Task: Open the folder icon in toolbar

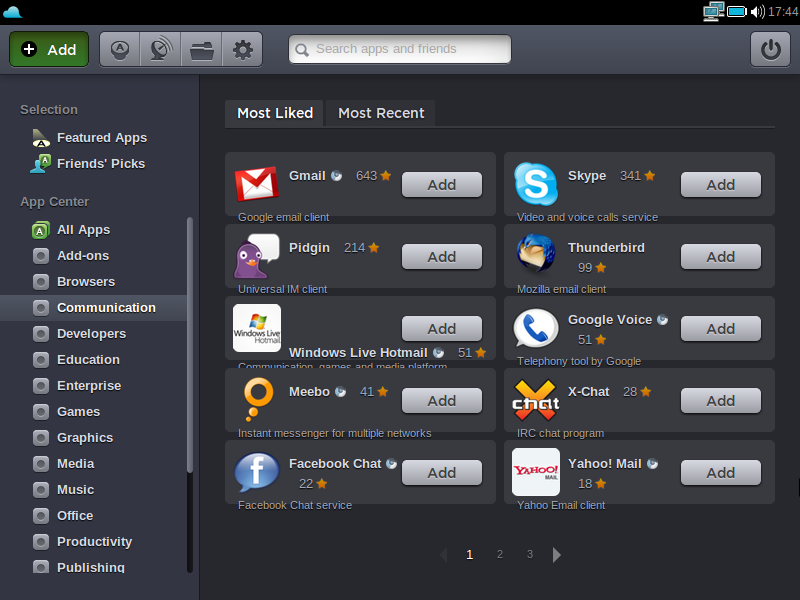Action: (x=202, y=49)
